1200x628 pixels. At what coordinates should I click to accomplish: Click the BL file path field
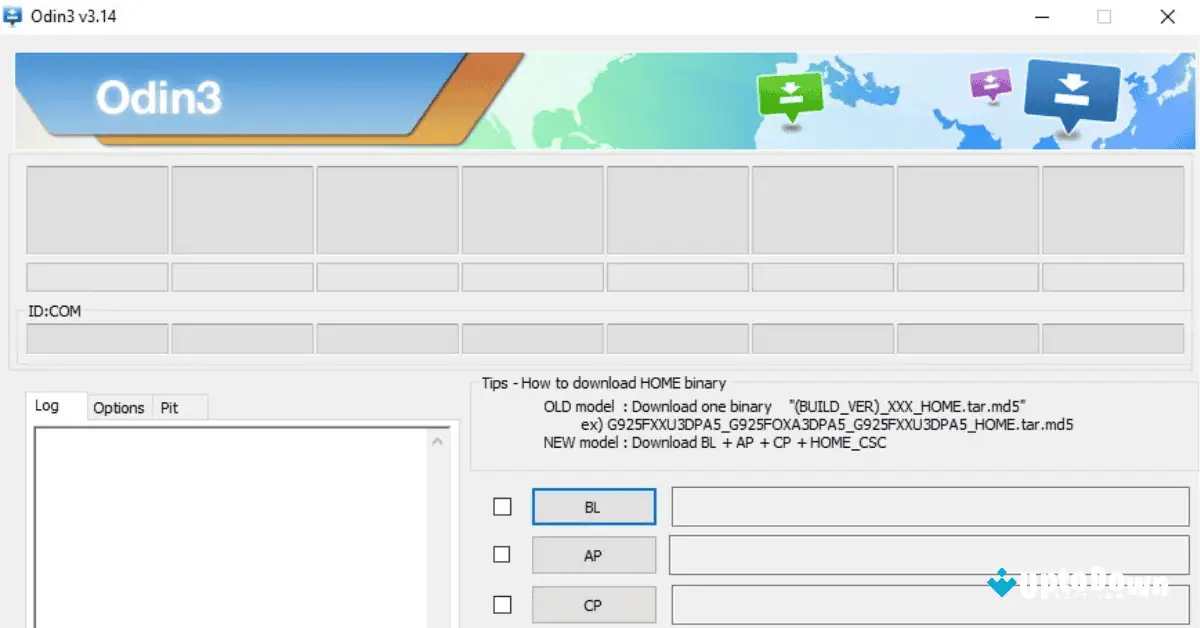point(928,506)
